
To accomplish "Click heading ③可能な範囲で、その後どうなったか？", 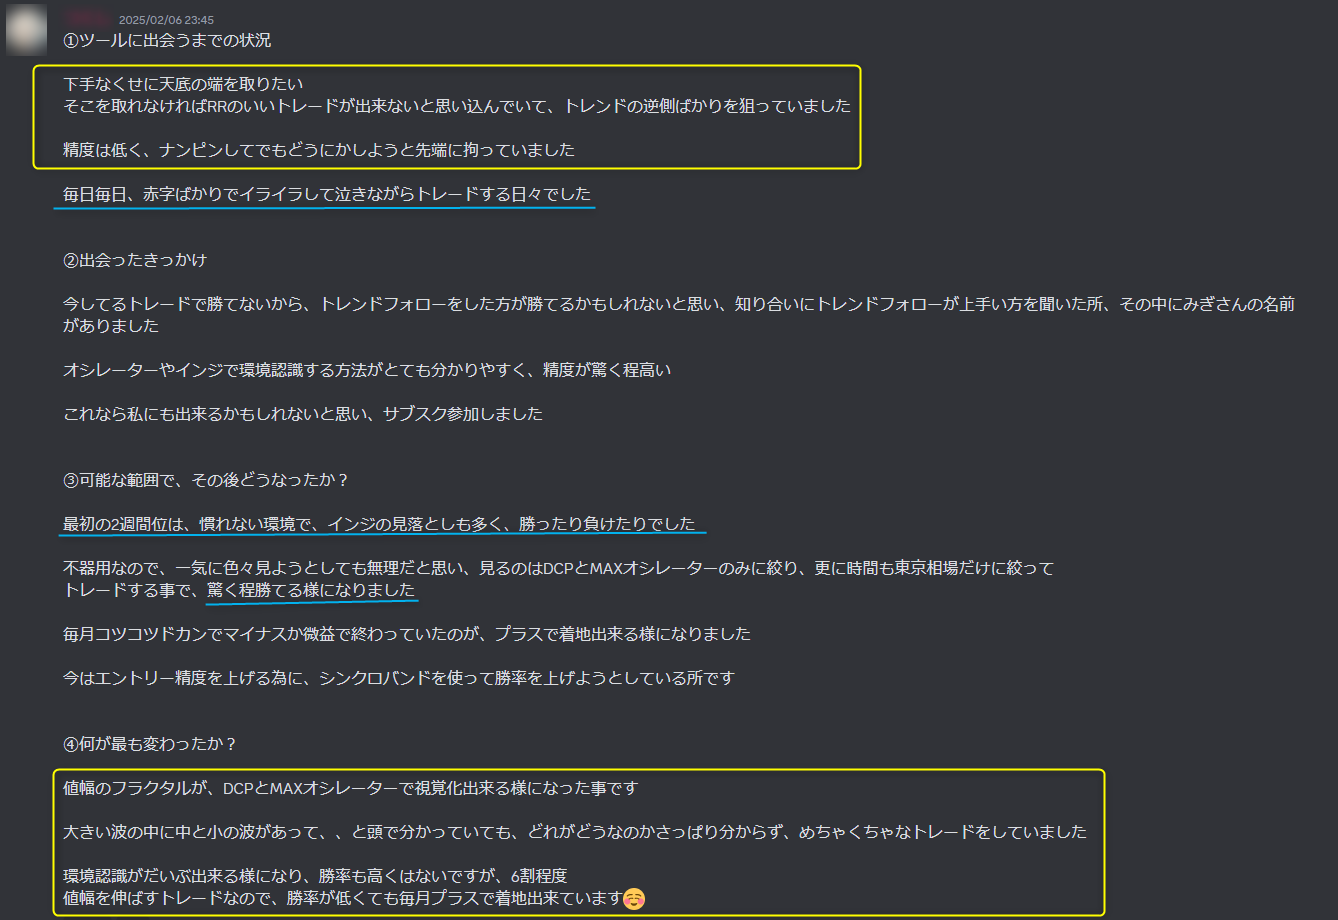I will tap(206, 480).
